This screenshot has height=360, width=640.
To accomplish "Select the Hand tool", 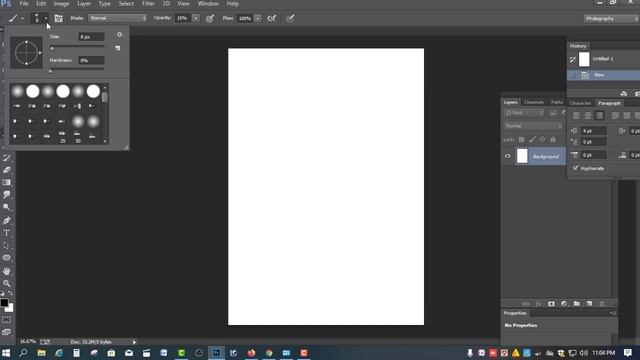I will [7, 271].
